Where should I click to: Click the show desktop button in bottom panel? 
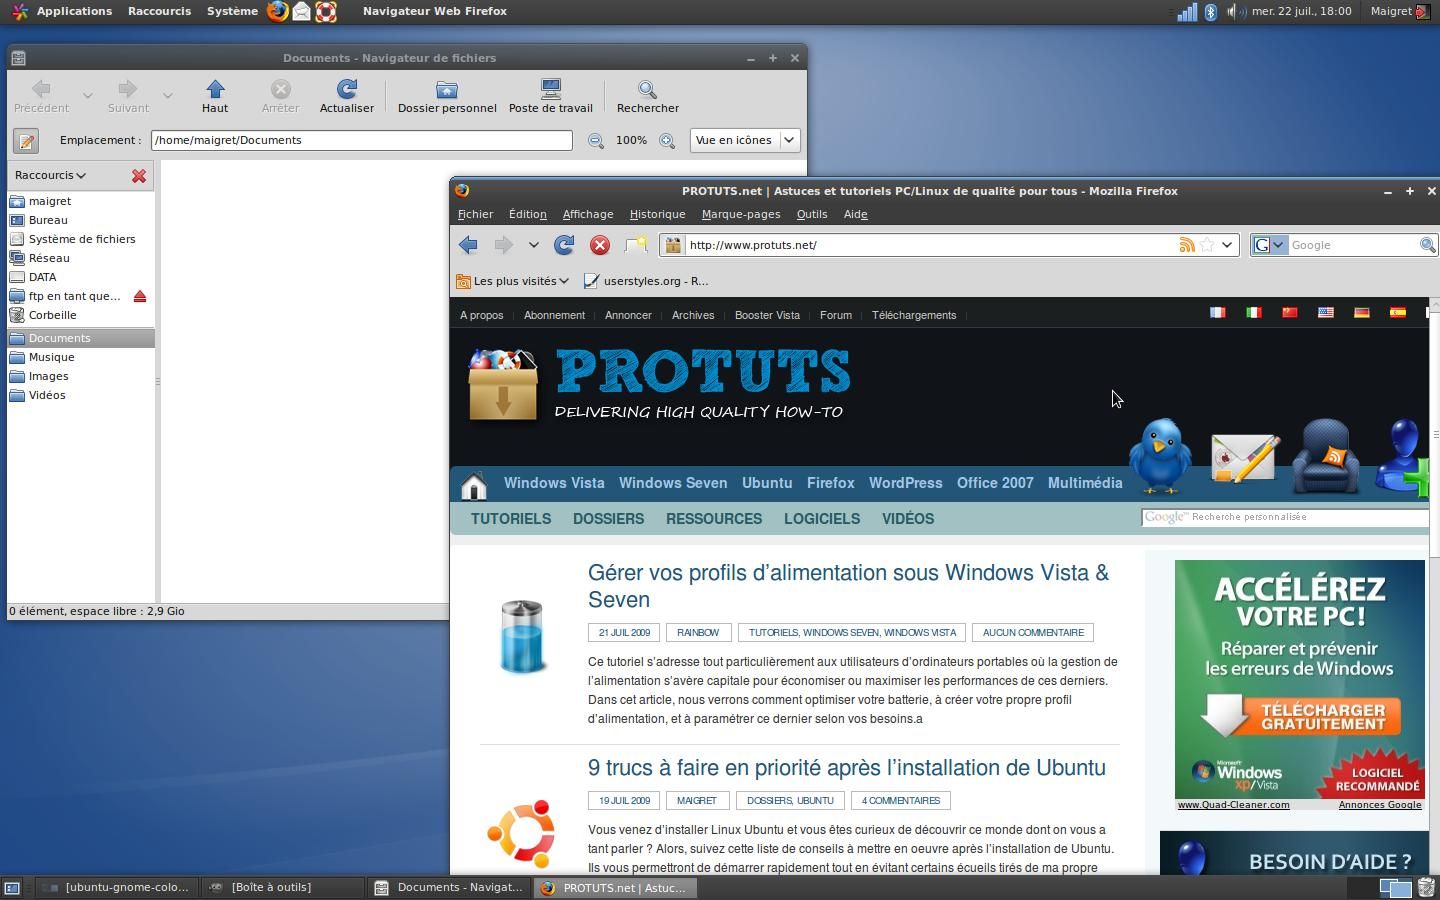12,887
